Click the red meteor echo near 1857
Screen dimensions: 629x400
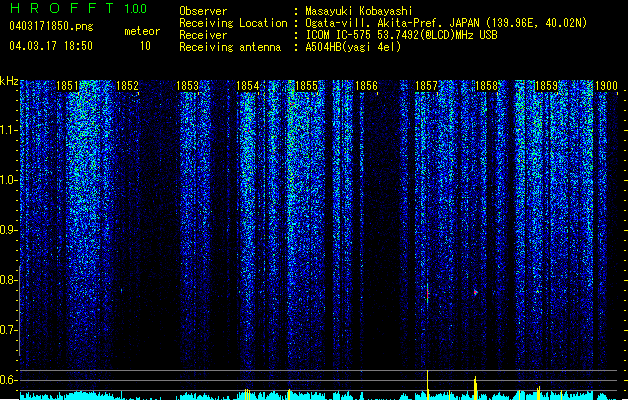click(428, 295)
